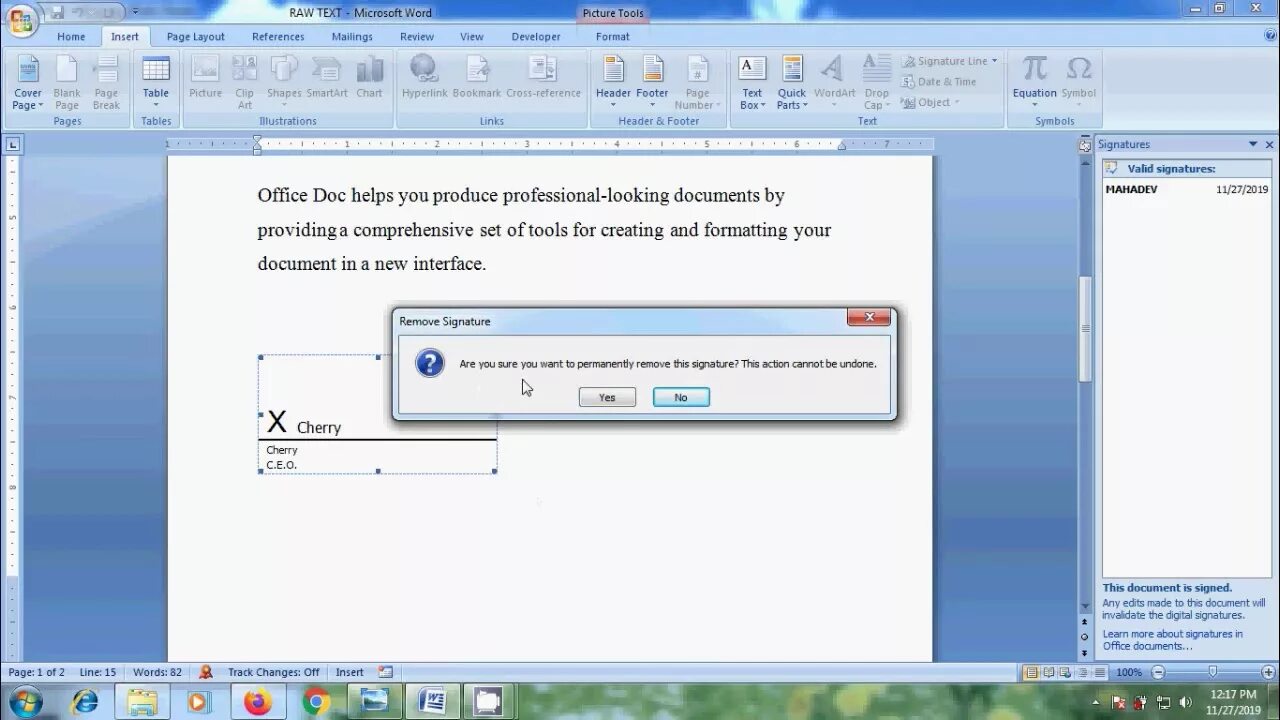The height and width of the screenshot is (720, 1280).
Task: Switch to Print Layout view
Action: point(1033,672)
